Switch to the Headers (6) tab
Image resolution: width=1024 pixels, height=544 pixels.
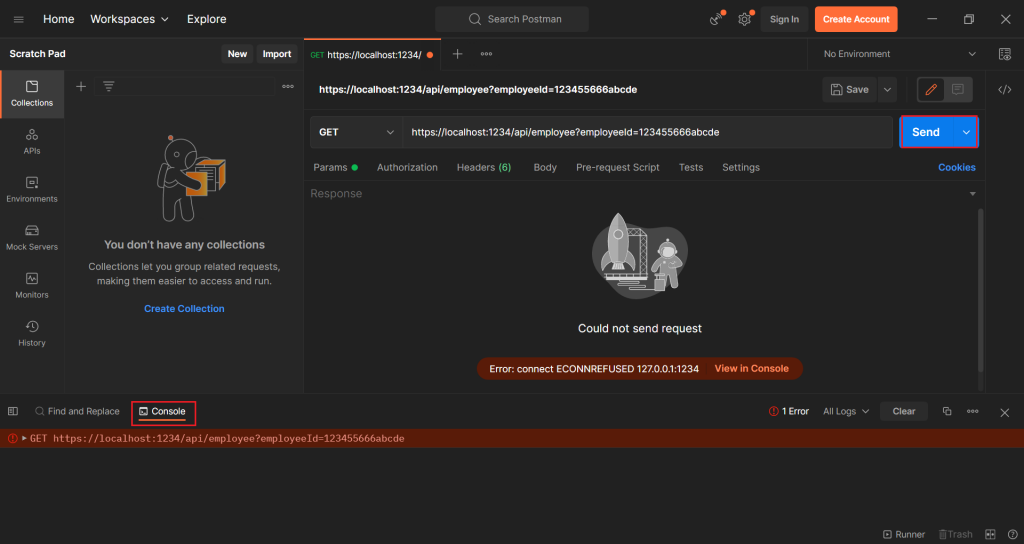coord(484,167)
